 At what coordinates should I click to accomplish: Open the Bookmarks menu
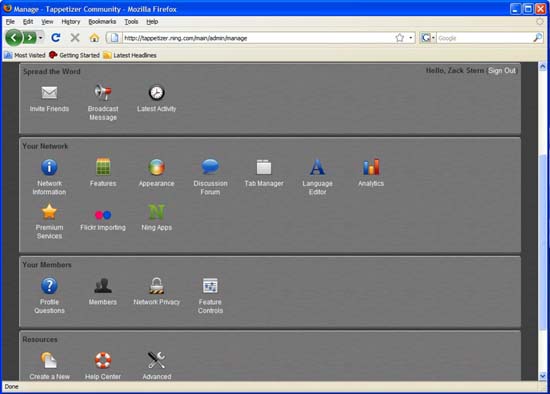pos(102,22)
